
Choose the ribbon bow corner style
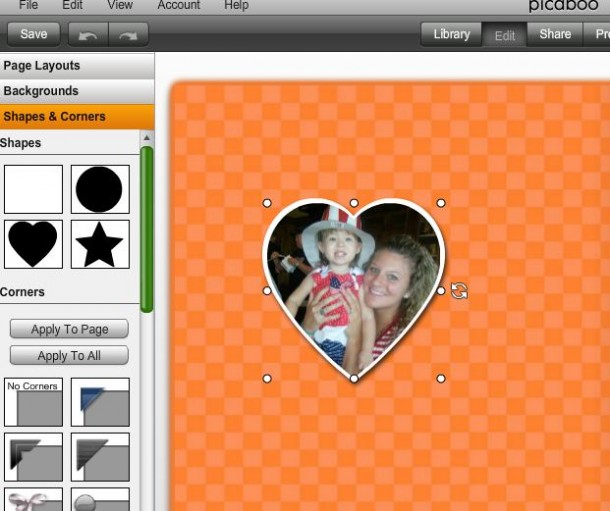(x=33, y=499)
